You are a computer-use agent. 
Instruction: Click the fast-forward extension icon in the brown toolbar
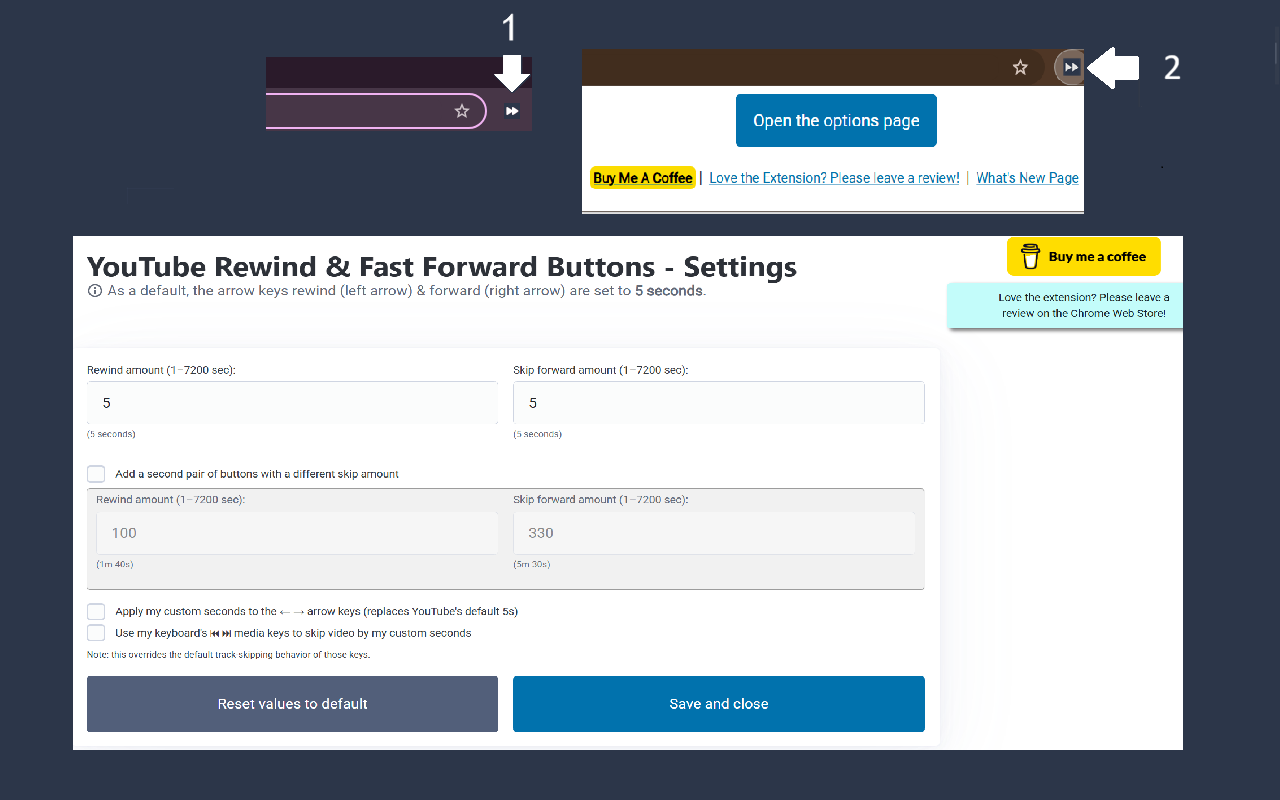coord(1071,67)
